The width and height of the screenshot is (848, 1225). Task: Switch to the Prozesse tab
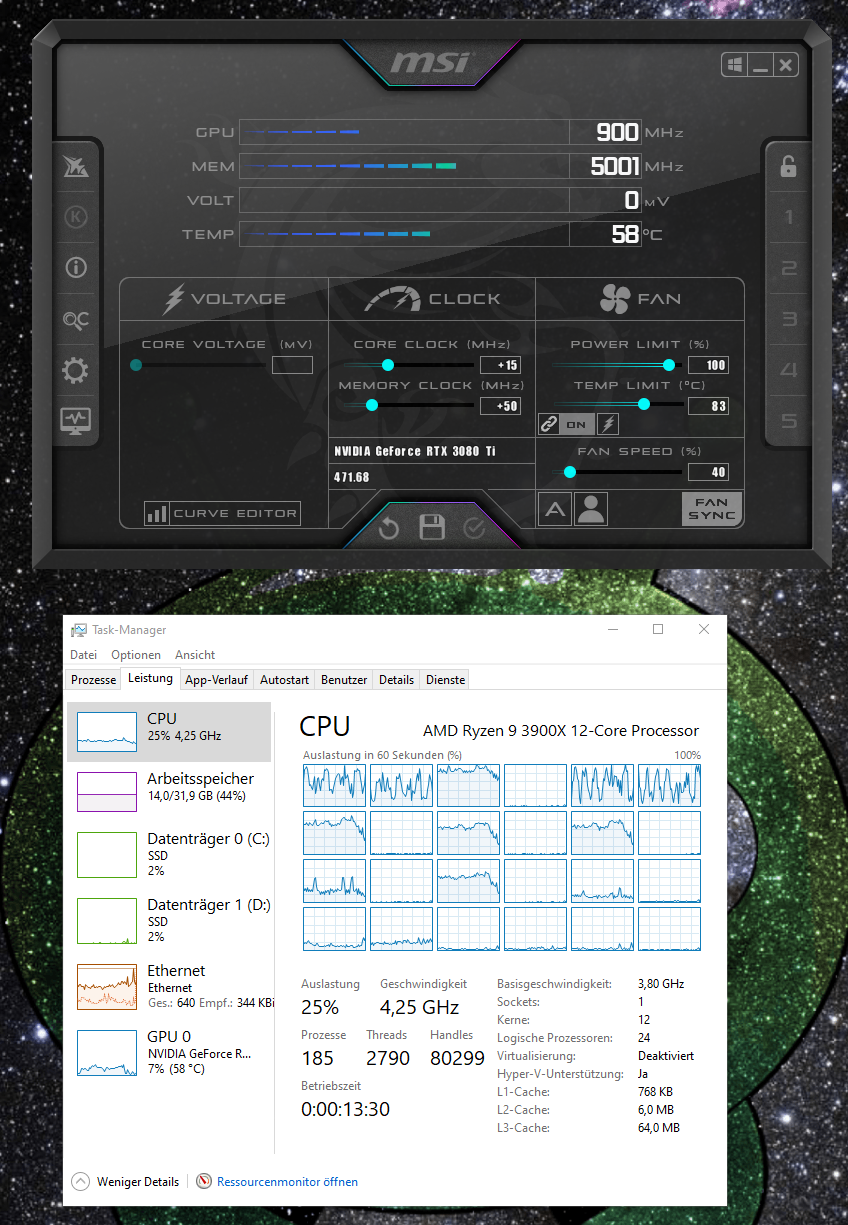pyautogui.click(x=94, y=680)
